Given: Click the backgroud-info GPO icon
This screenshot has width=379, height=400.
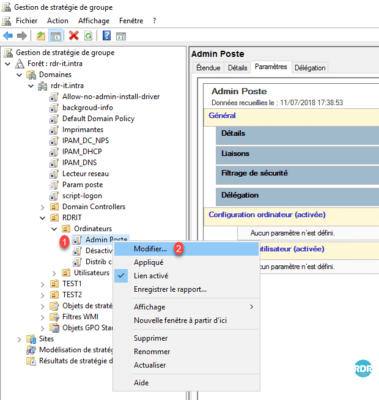Looking at the screenshot, I should click(x=54, y=108).
